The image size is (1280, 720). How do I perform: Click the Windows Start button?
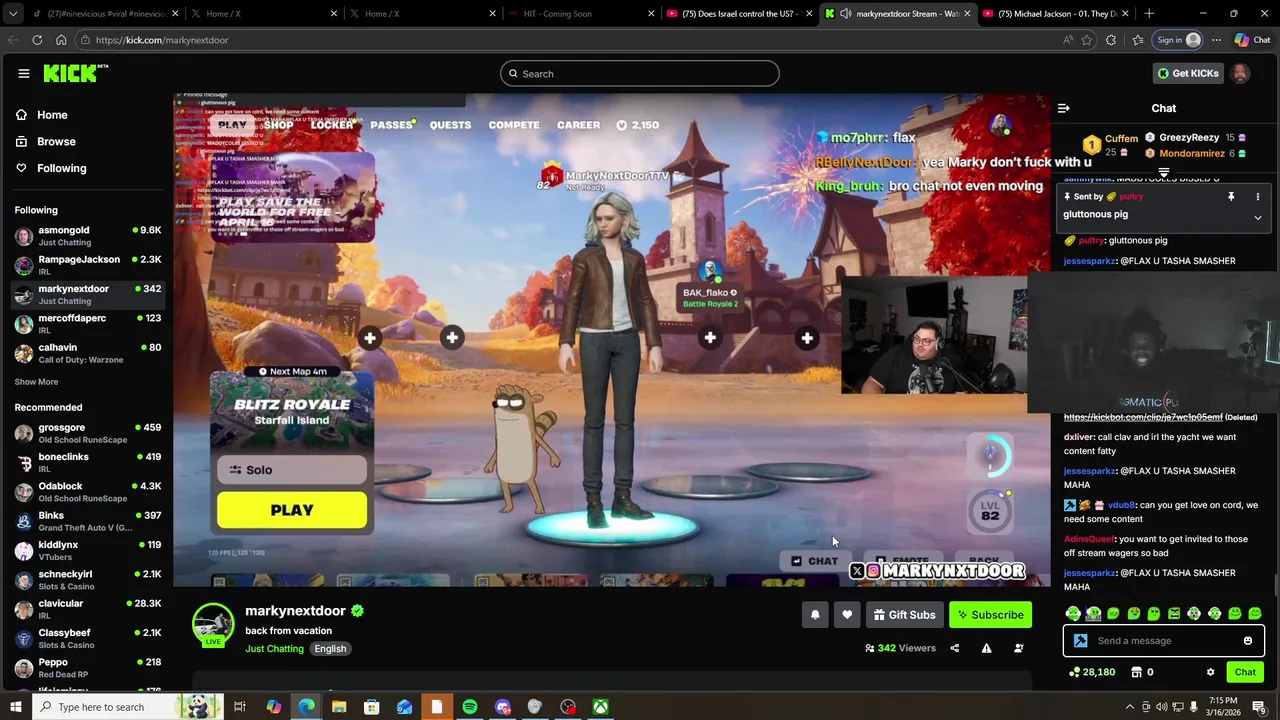(x=15, y=707)
